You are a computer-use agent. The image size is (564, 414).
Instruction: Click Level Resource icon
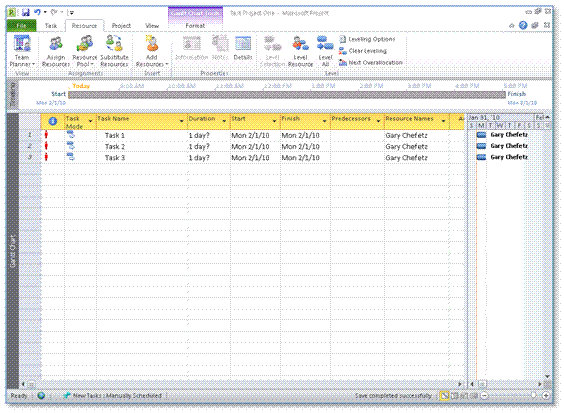pyautogui.click(x=300, y=50)
